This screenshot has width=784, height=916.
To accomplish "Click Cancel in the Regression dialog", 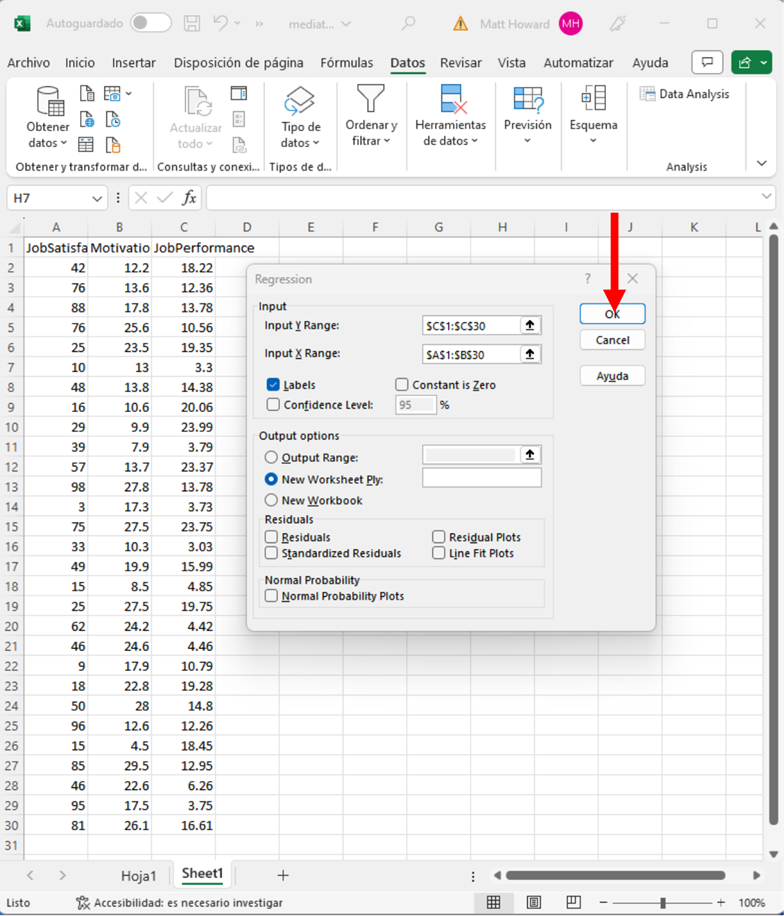I will pos(612,340).
